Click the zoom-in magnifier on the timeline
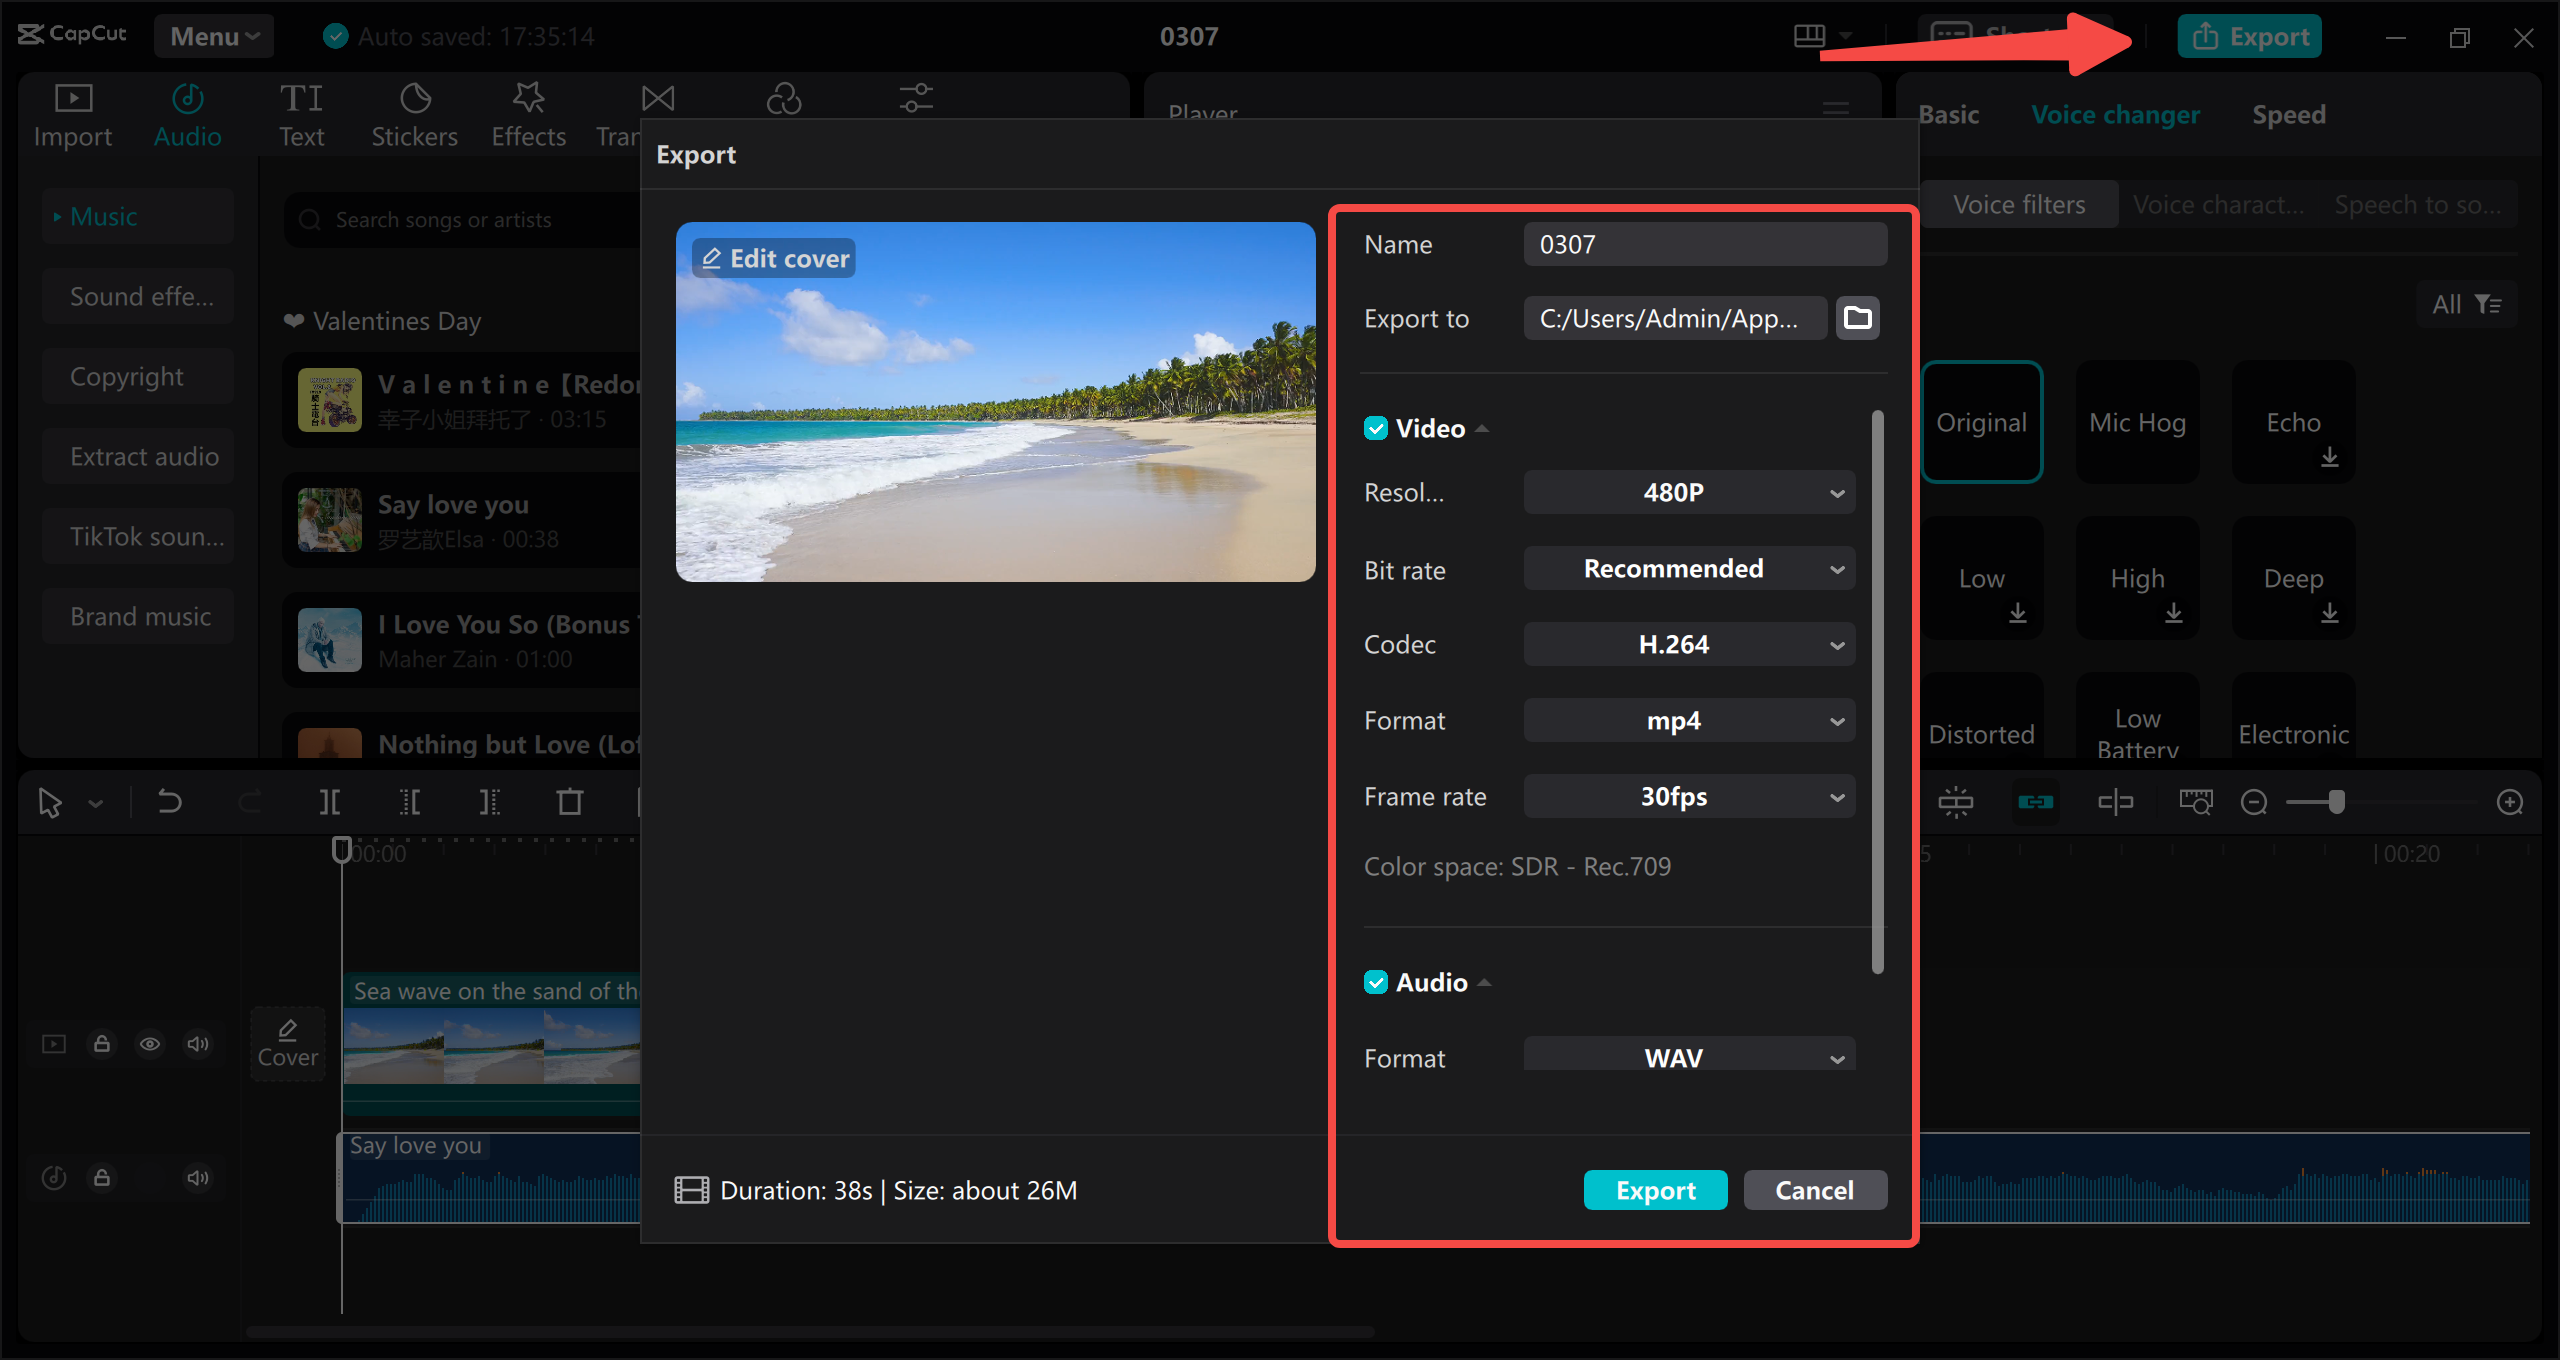Viewport: 2560px width, 1360px height. click(x=2511, y=801)
